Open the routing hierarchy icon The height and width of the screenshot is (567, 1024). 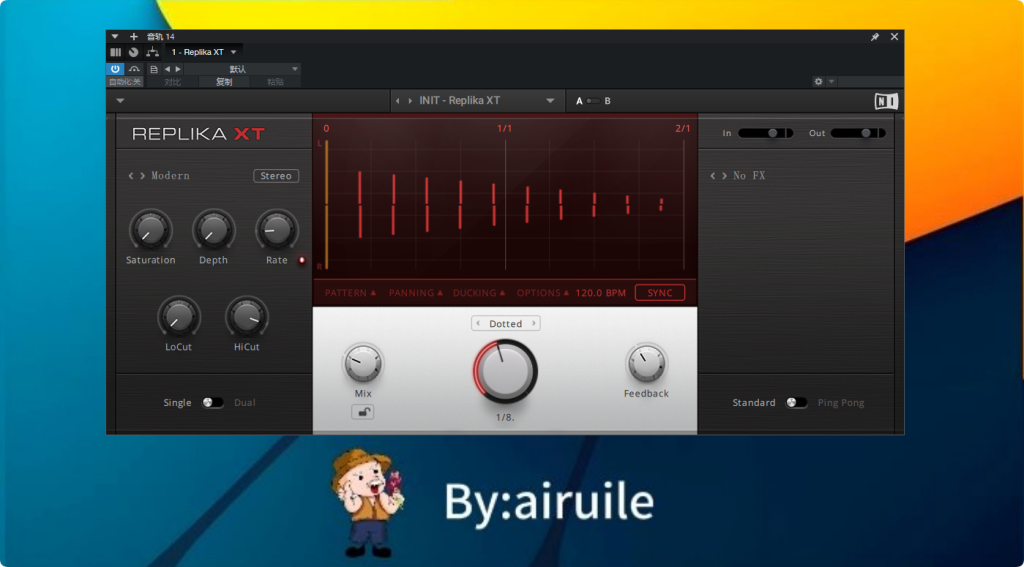152,52
